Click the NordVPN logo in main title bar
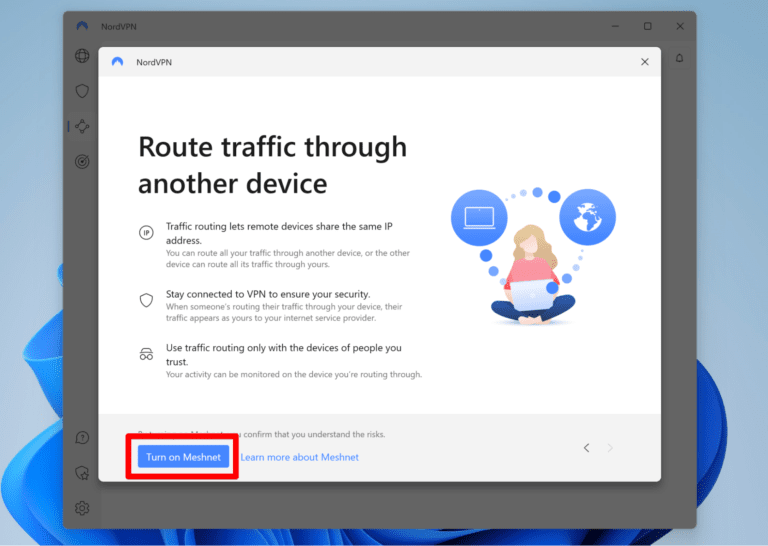768x546 pixels. pos(82,26)
